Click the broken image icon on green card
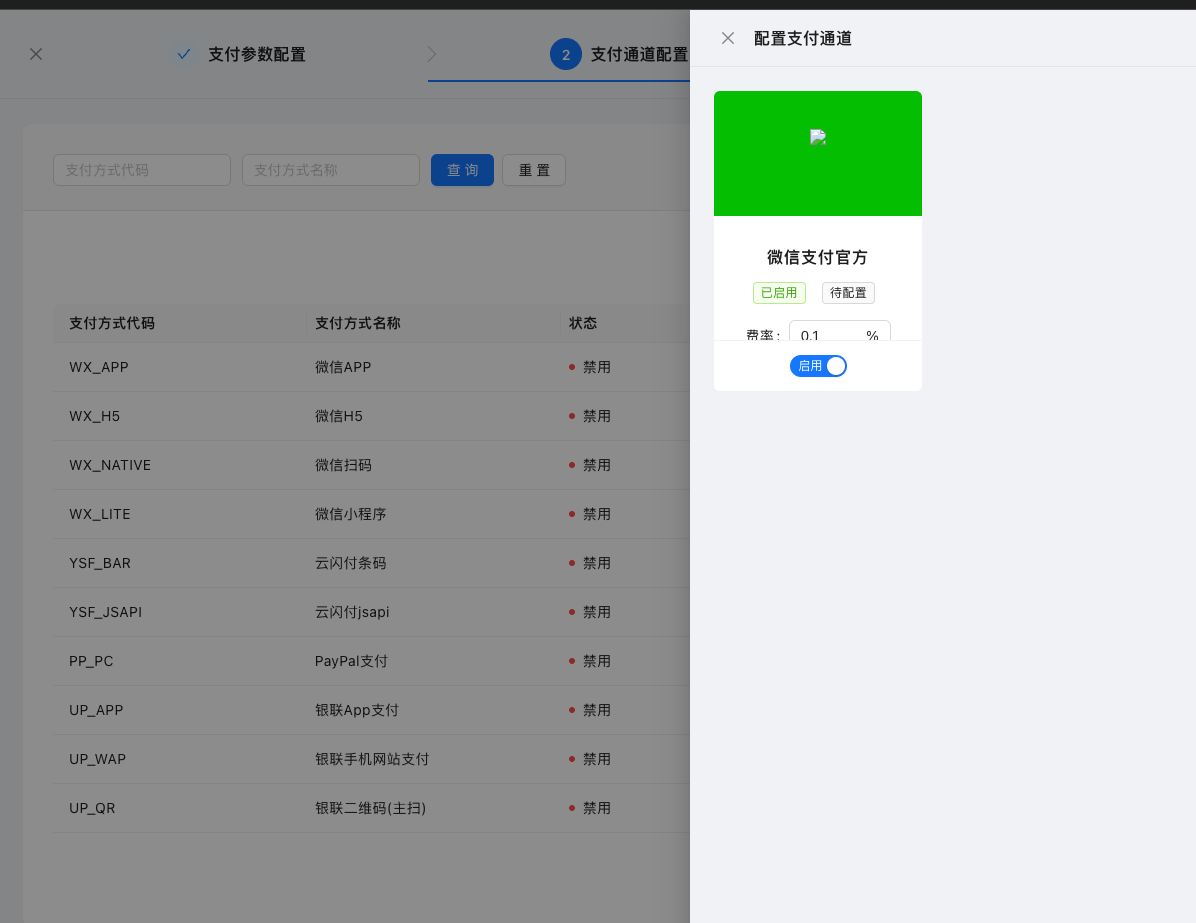1196x923 pixels. pos(818,137)
